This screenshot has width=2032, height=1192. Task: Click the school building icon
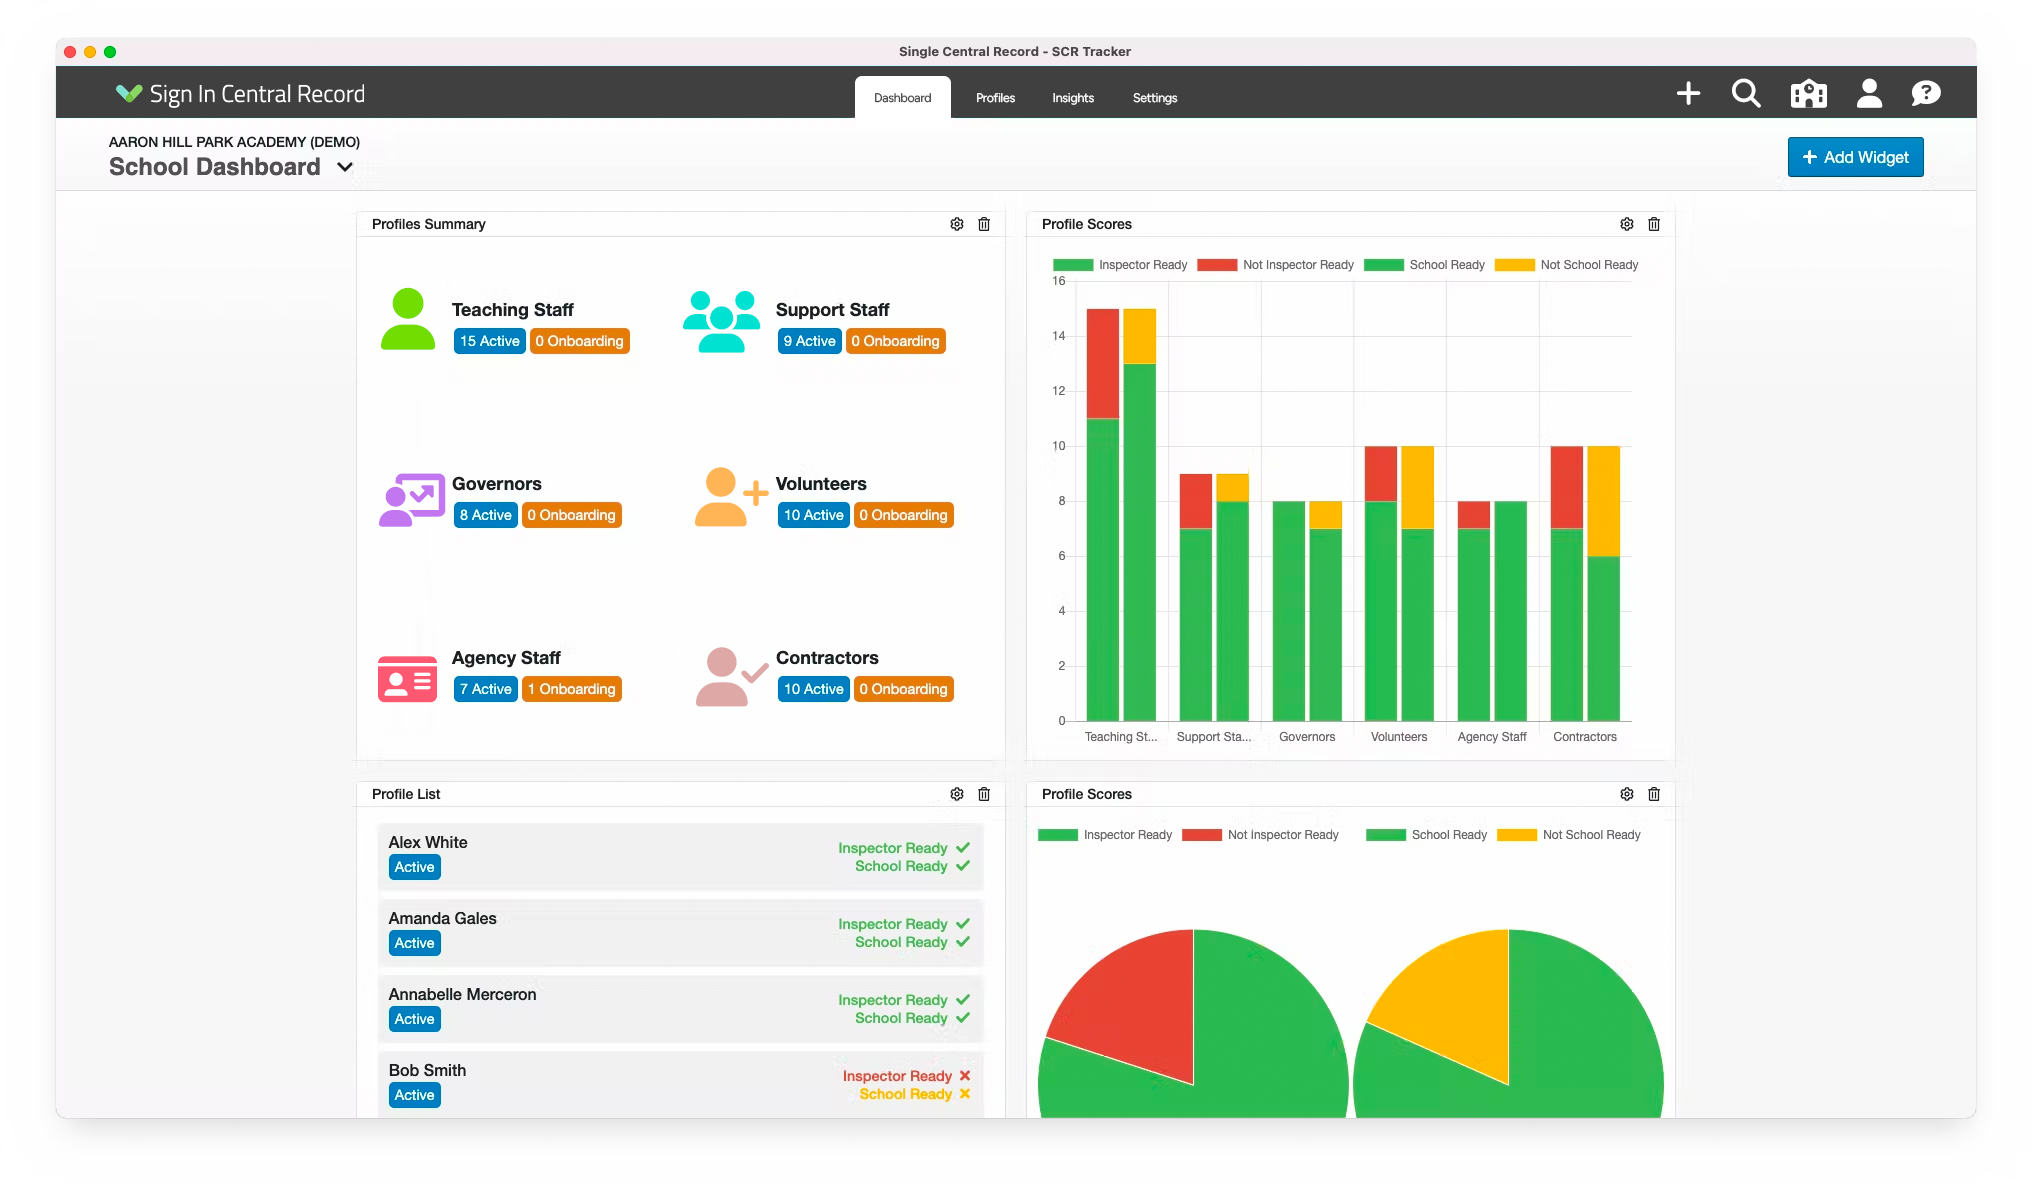pyautogui.click(x=1808, y=94)
